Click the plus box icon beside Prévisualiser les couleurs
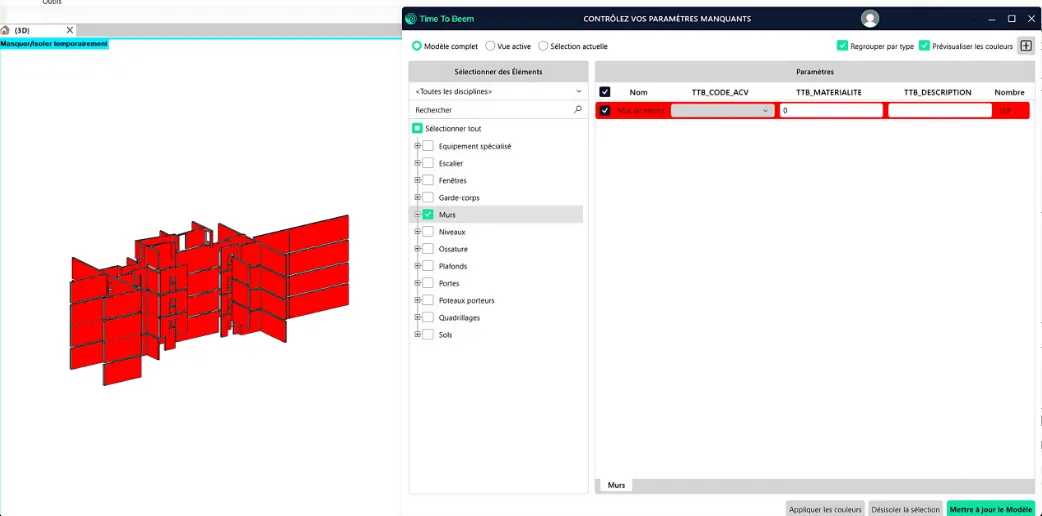The width and height of the screenshot is (1042, 516). (x=1026, y=46)
